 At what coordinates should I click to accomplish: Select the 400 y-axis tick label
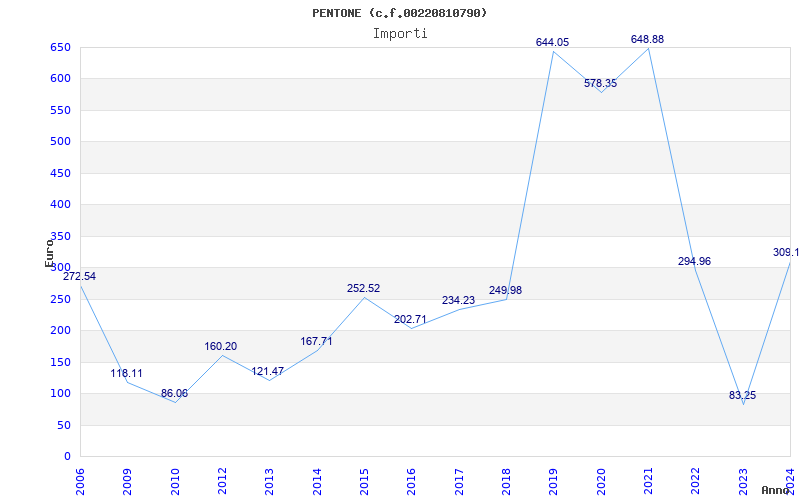click(x=60, y=205)
